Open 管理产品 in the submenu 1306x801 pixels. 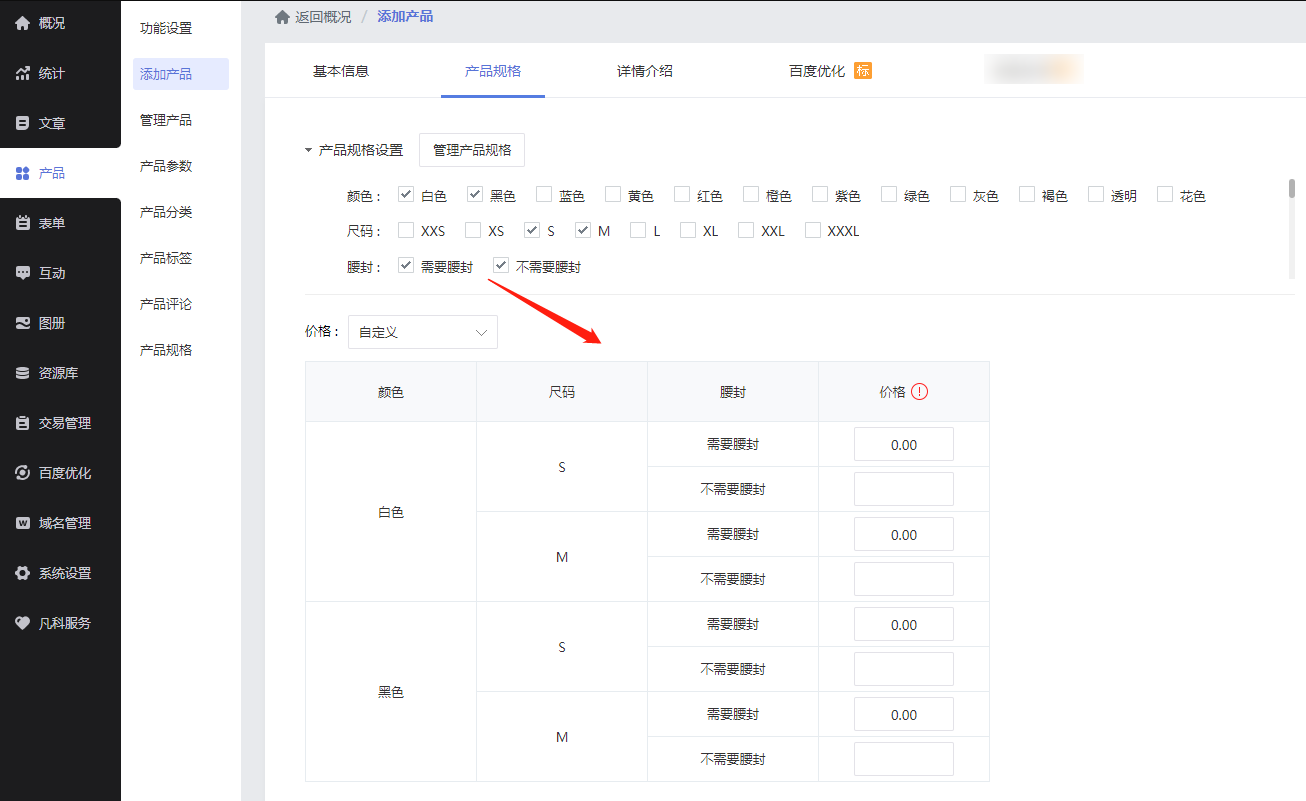pyautogui.click(x=166, y=120)
